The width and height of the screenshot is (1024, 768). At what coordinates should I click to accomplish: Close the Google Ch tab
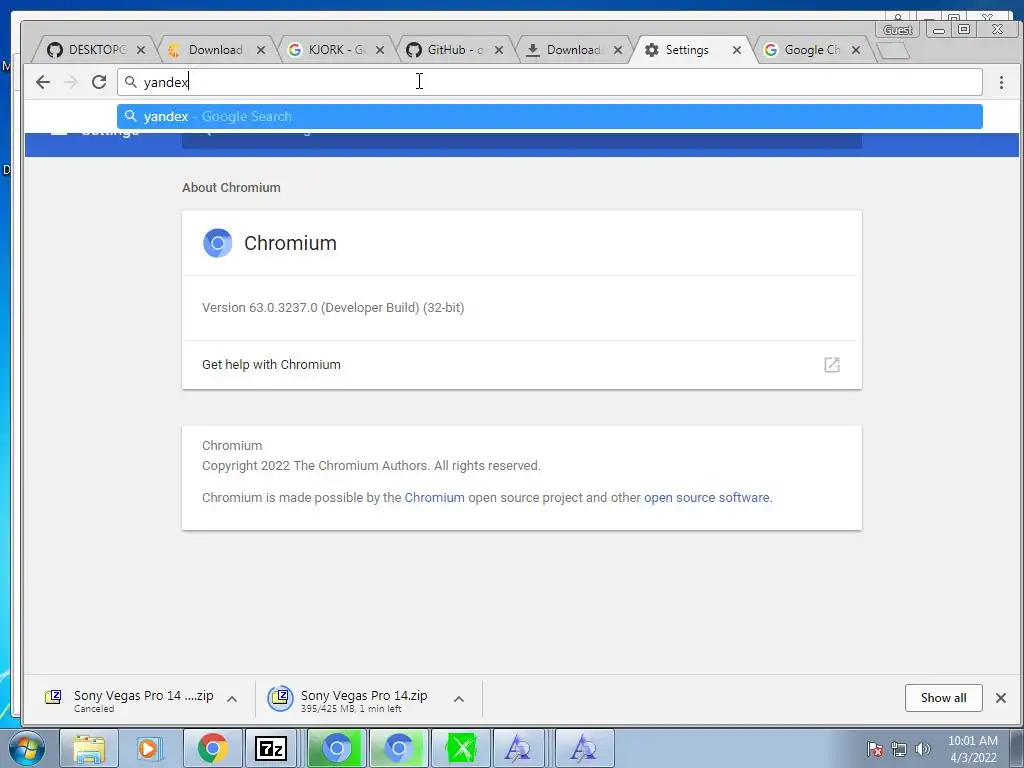(x=856, y=50)
